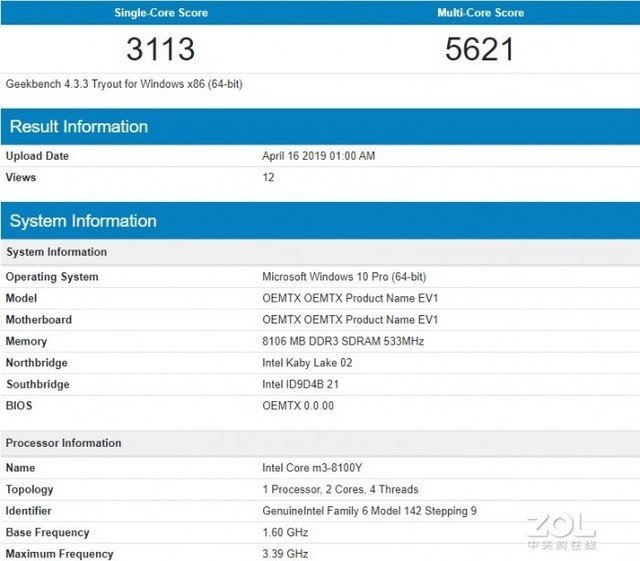Select 8106 MB DDR3 SDRAM 533MHz value

(x=343, y=341)
